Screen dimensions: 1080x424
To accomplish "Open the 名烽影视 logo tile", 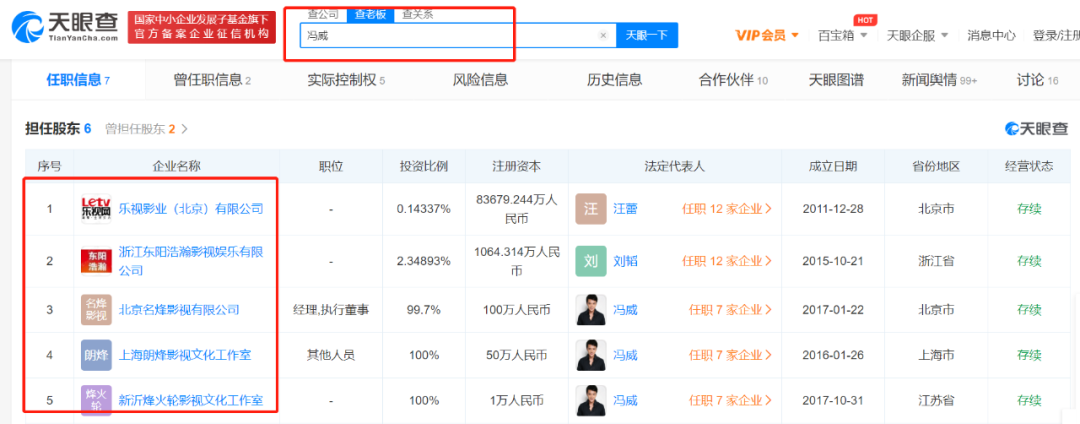I will 96,310.
